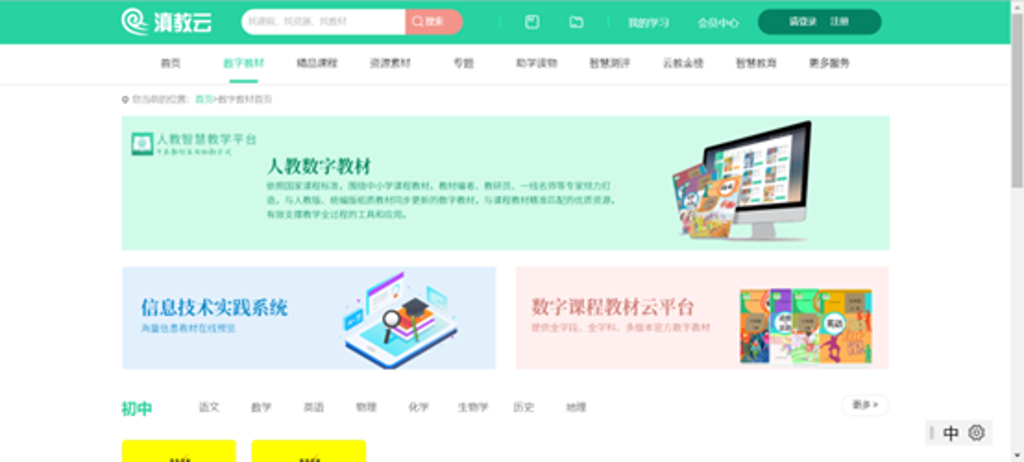
Task: Select the 物理 subject filter
Action: (x=366, y=407)
